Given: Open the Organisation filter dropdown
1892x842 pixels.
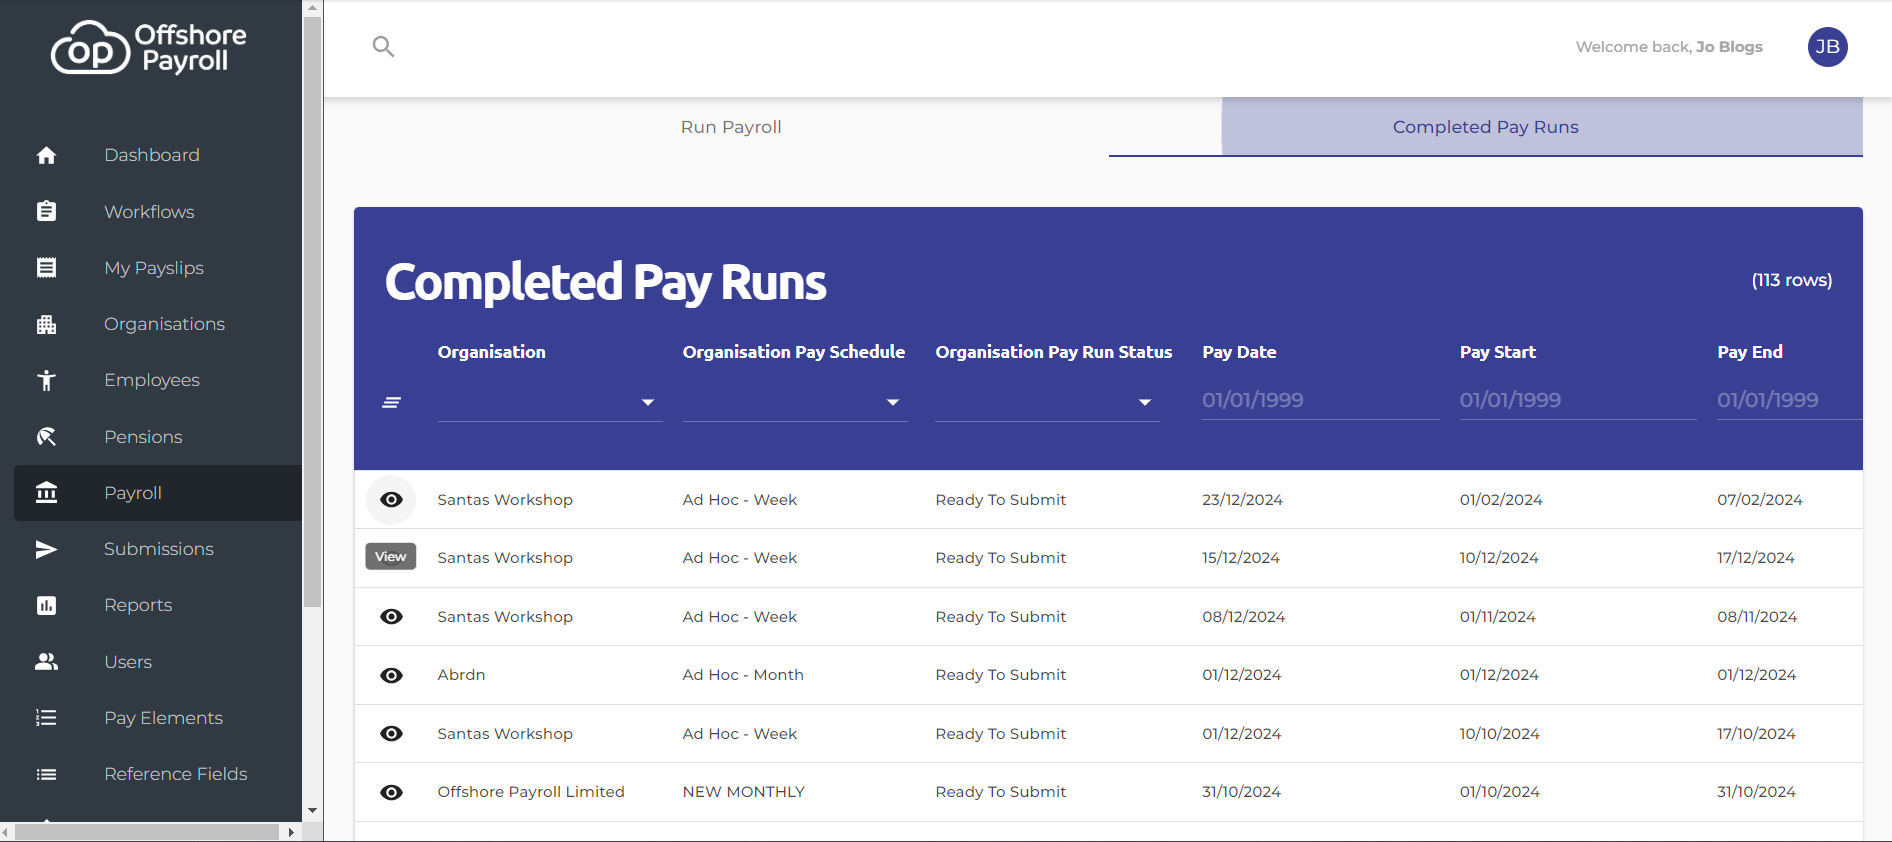Looking at the screenshot, I should [550, 402].
